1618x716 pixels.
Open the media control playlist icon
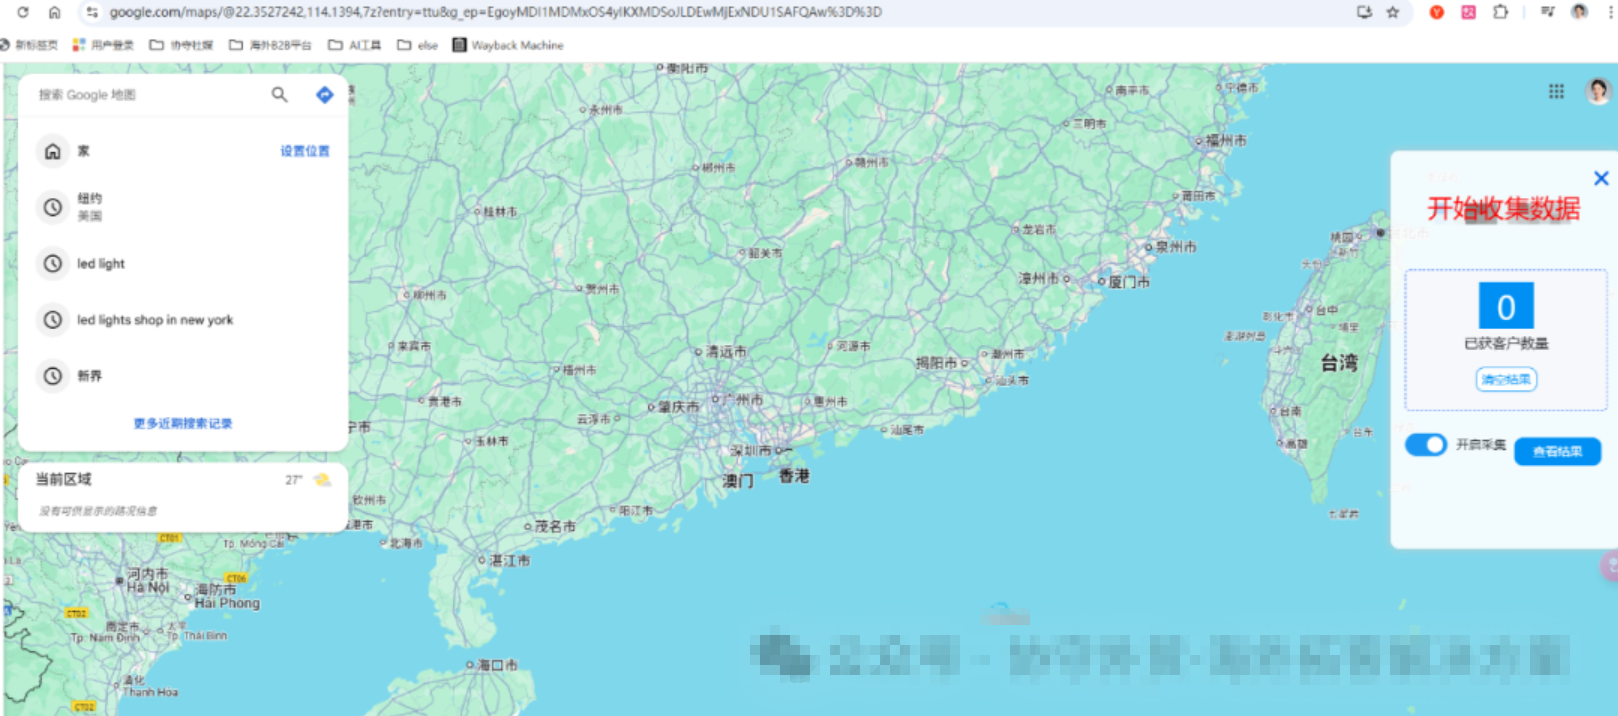pyautogui.click(x=1548, y=12)
